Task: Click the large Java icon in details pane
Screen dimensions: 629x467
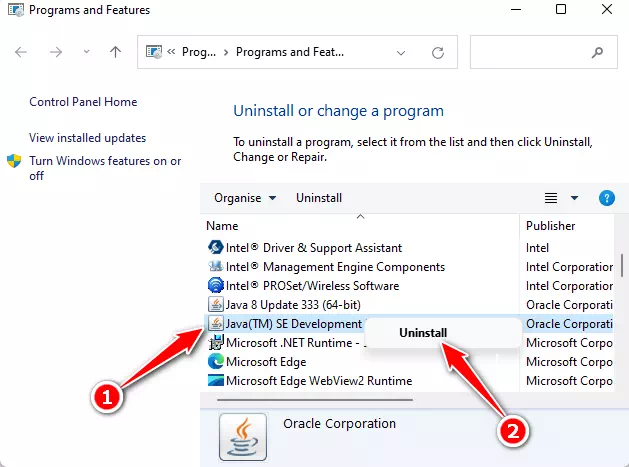Action: tap(243, 437)
